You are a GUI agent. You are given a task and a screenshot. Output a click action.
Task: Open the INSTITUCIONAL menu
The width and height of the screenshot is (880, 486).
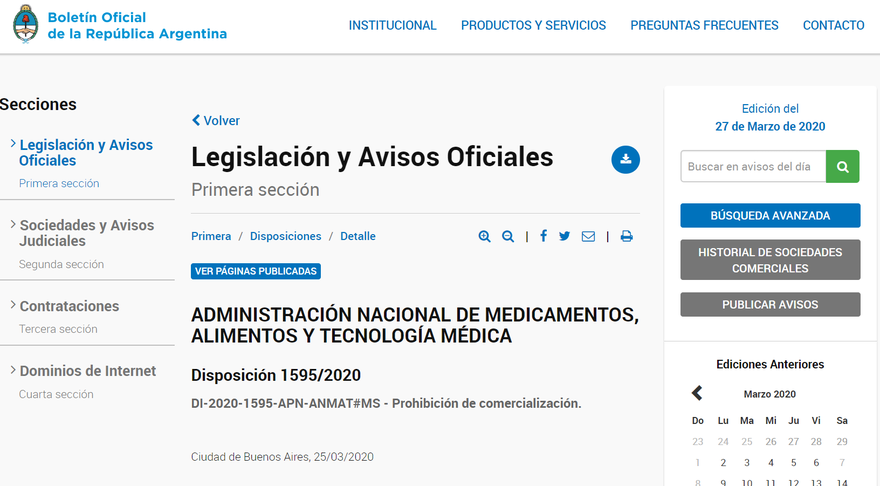click(392, 25)
